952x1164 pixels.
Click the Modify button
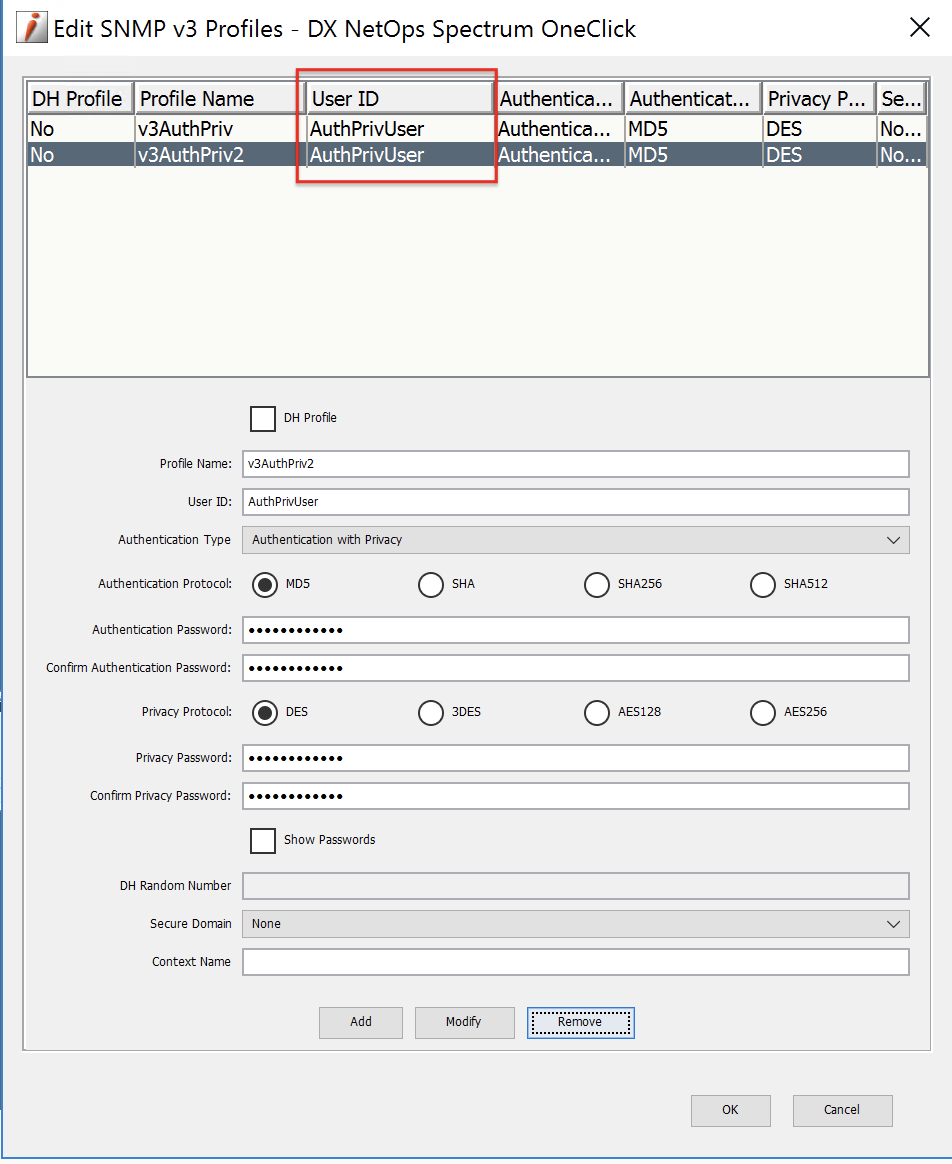point(464,1022)
